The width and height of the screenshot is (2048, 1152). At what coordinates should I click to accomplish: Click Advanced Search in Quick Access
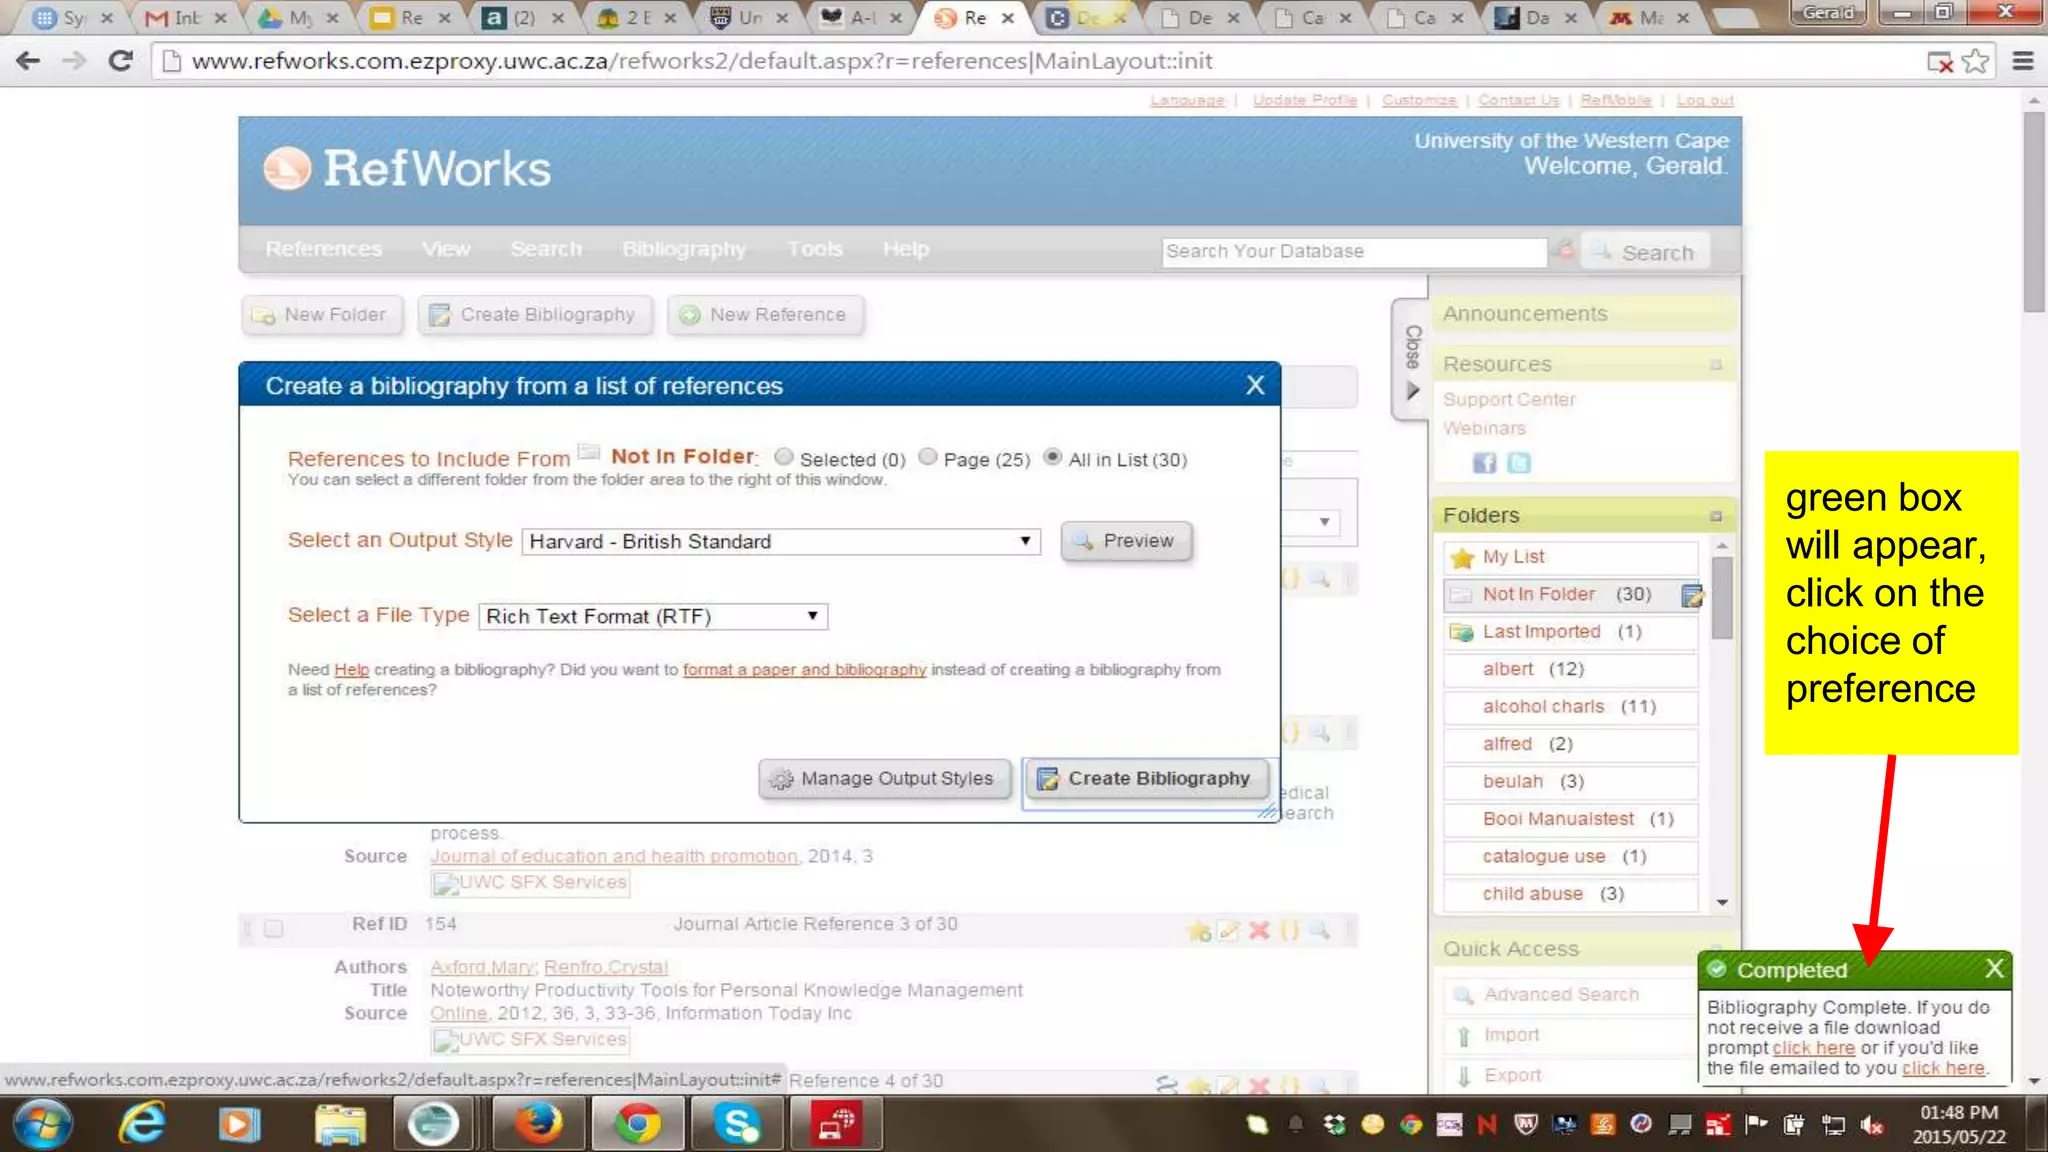click(1561, 995)
